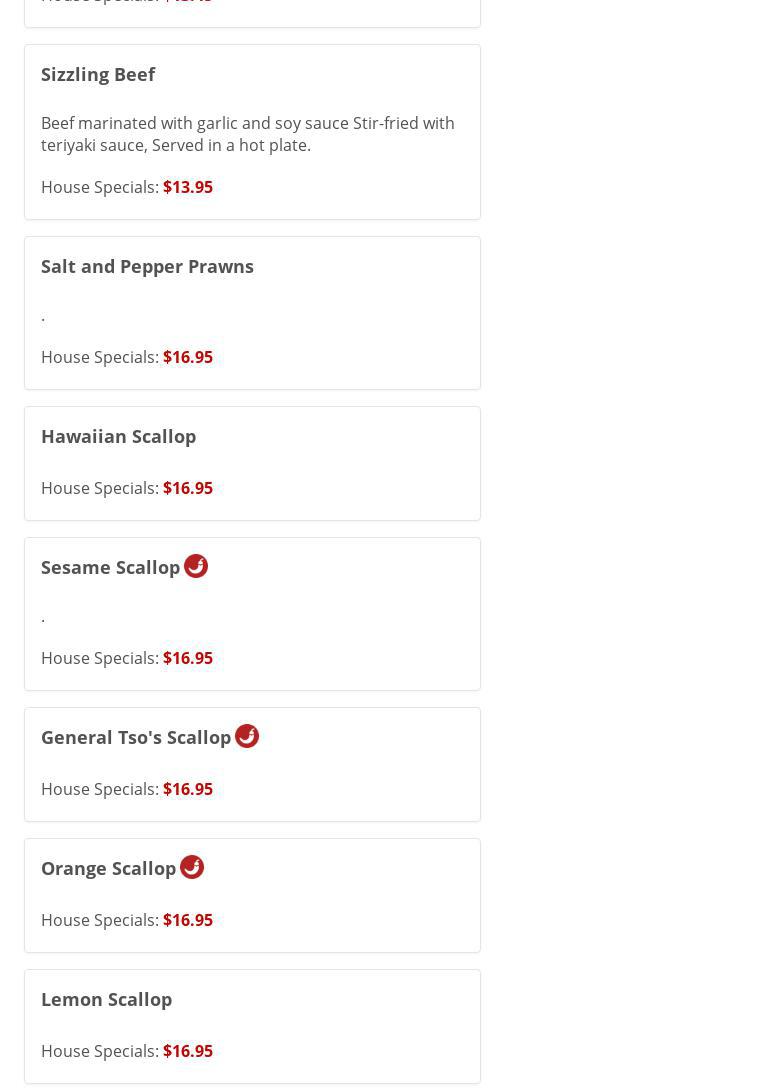770x1088 pixels.
Task: Click the spicy chili icon for Orange Scallop
Action: point(192,867)
